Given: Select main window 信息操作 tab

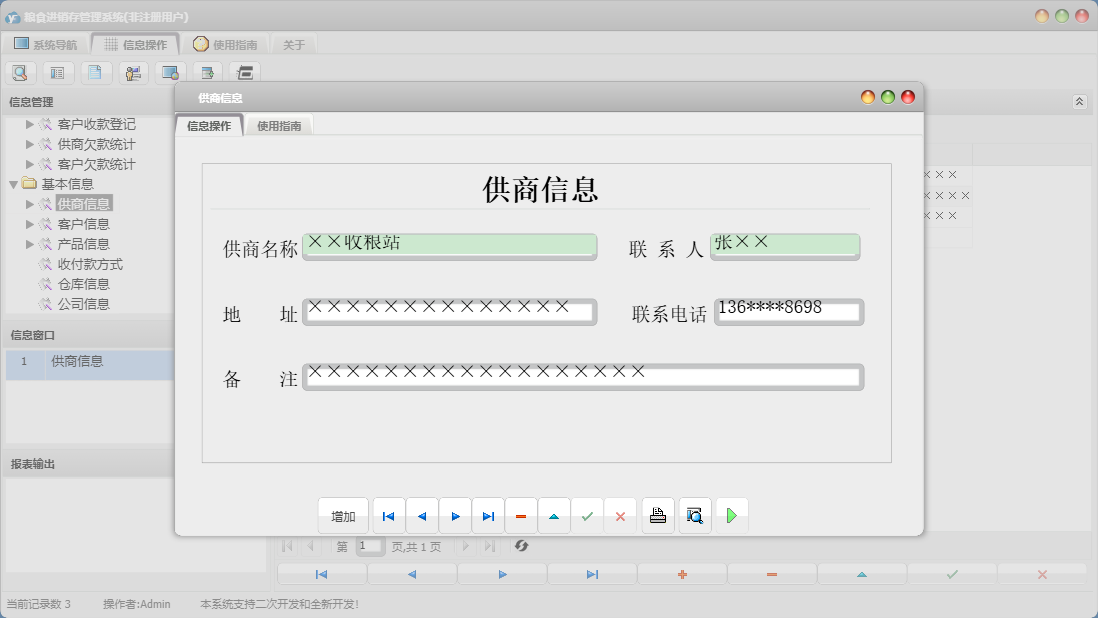Looking at the screenshot, I should tap(136, 44).
